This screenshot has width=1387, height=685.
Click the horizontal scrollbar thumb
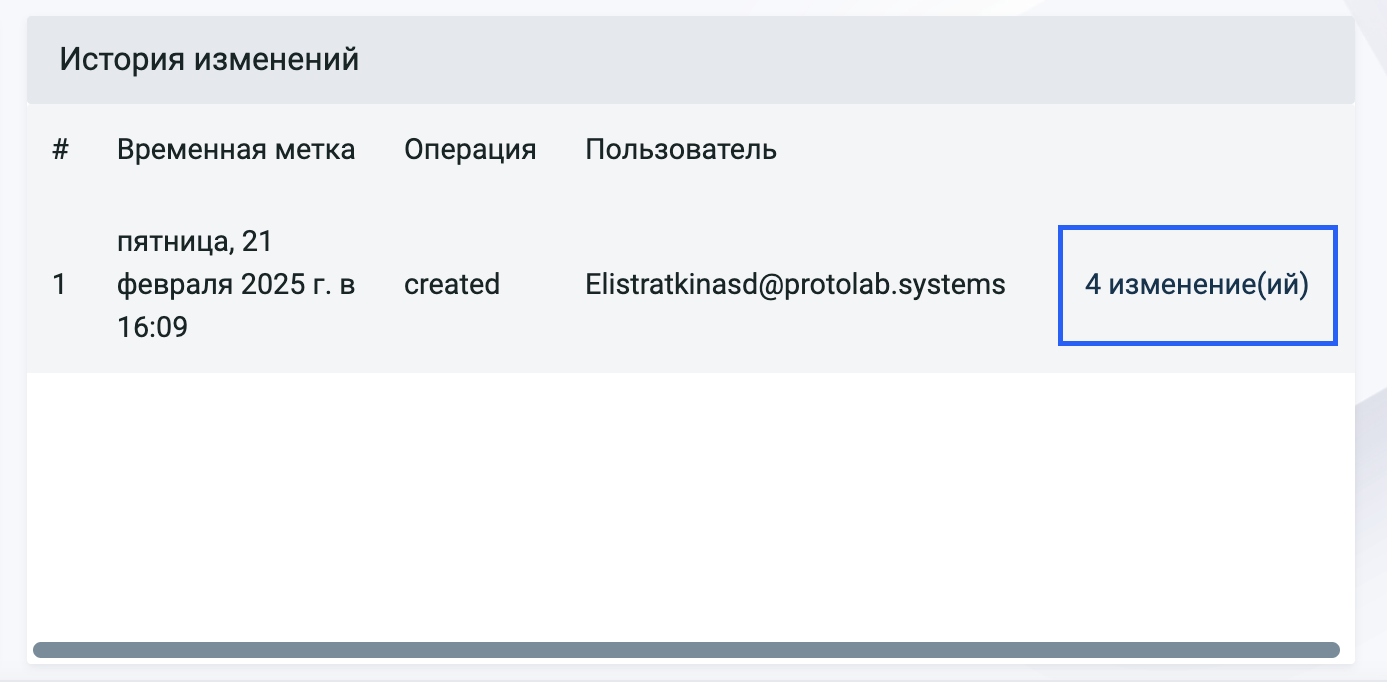686,650
